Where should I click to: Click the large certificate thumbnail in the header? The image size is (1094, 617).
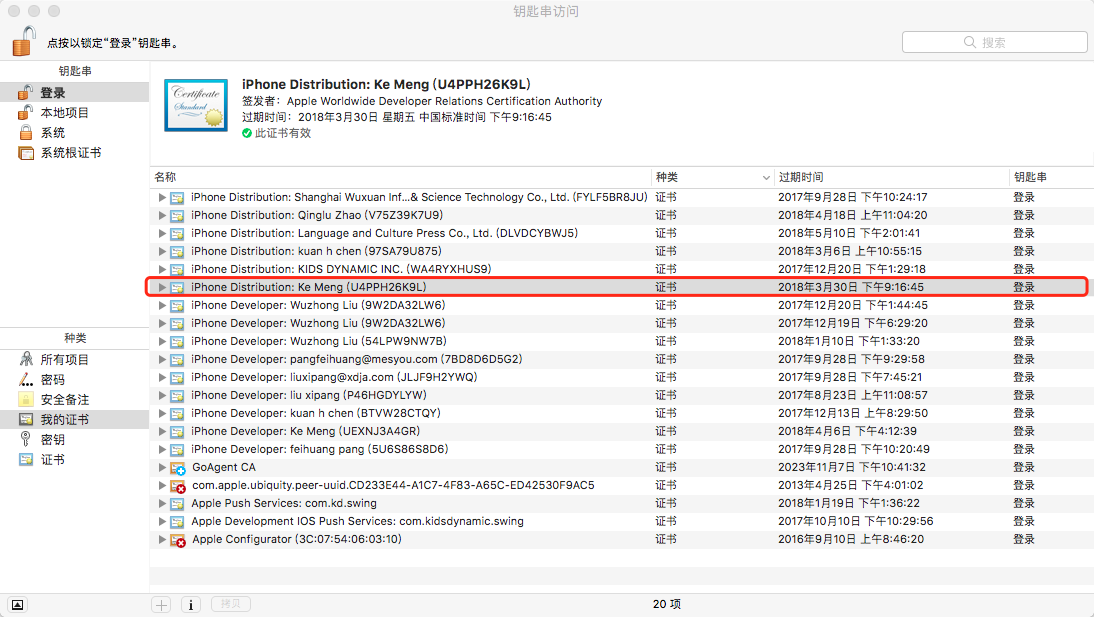(x=196, y=105)
